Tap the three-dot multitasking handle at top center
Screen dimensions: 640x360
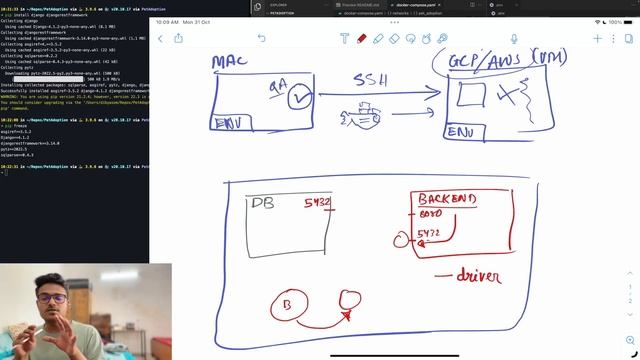point(394,22)
